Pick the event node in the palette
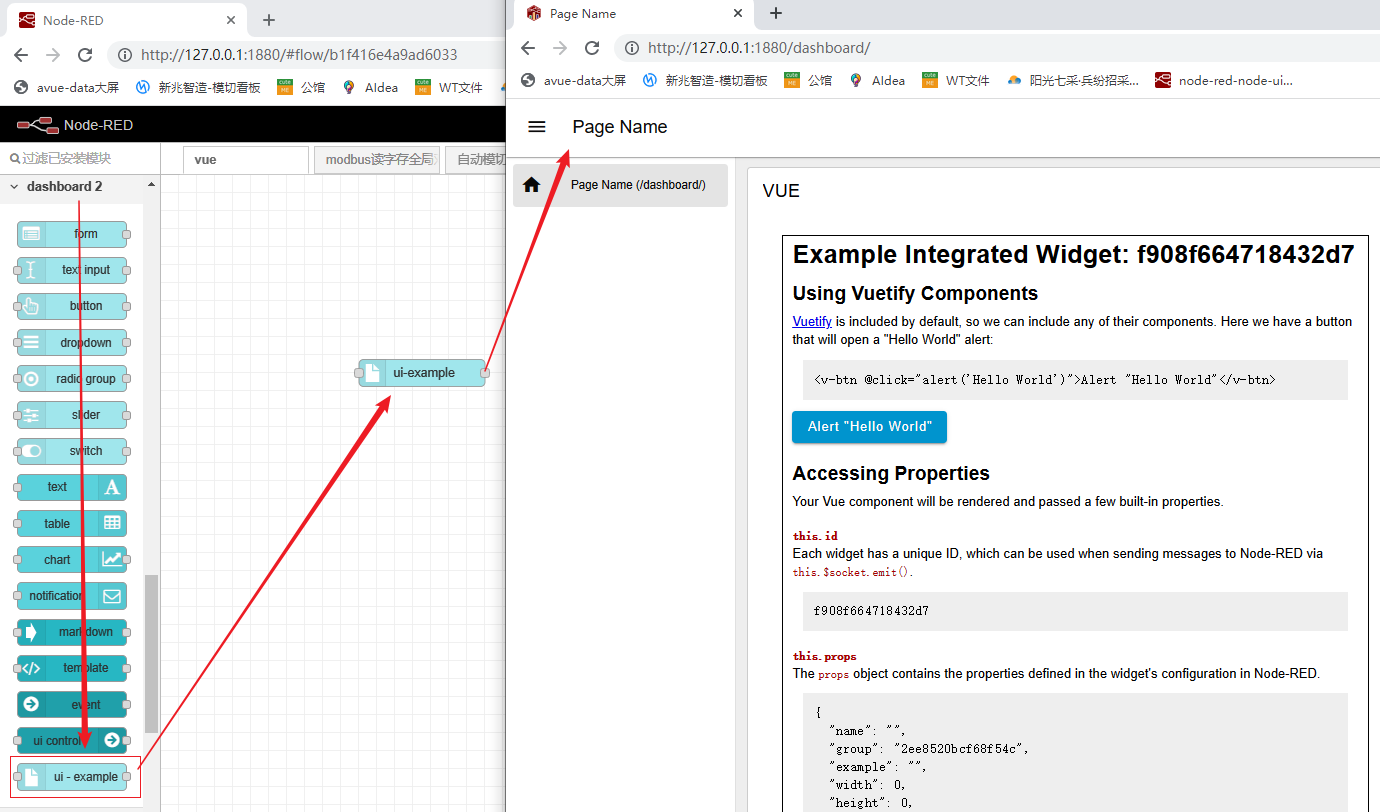1380x812 pixels. [72, 704]
